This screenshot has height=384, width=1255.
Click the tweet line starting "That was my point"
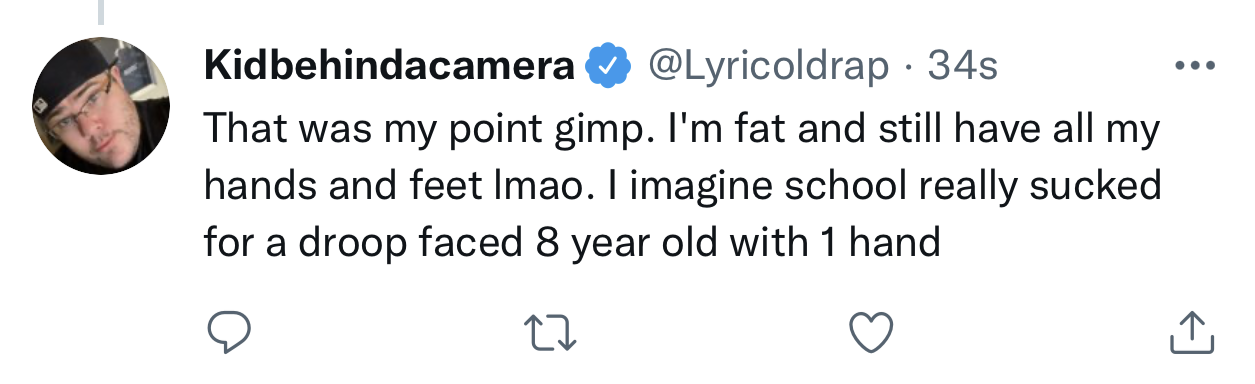click(x=681, y=129)
